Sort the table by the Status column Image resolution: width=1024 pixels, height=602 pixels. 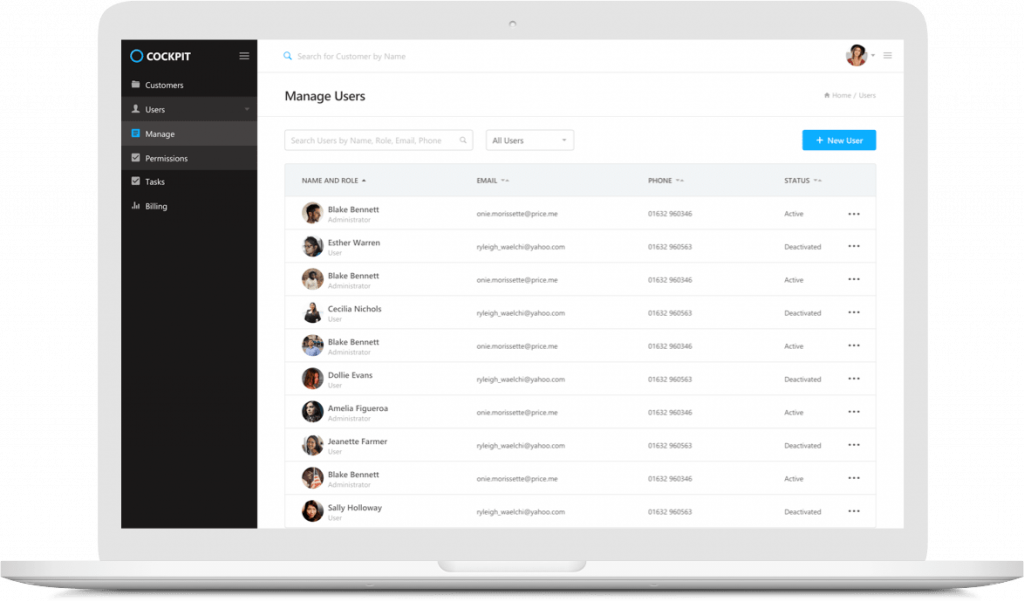[x=801, y=180]
